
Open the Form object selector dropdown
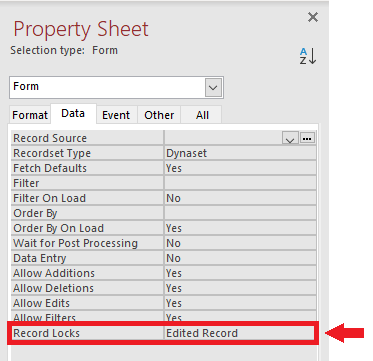[213, 88]
